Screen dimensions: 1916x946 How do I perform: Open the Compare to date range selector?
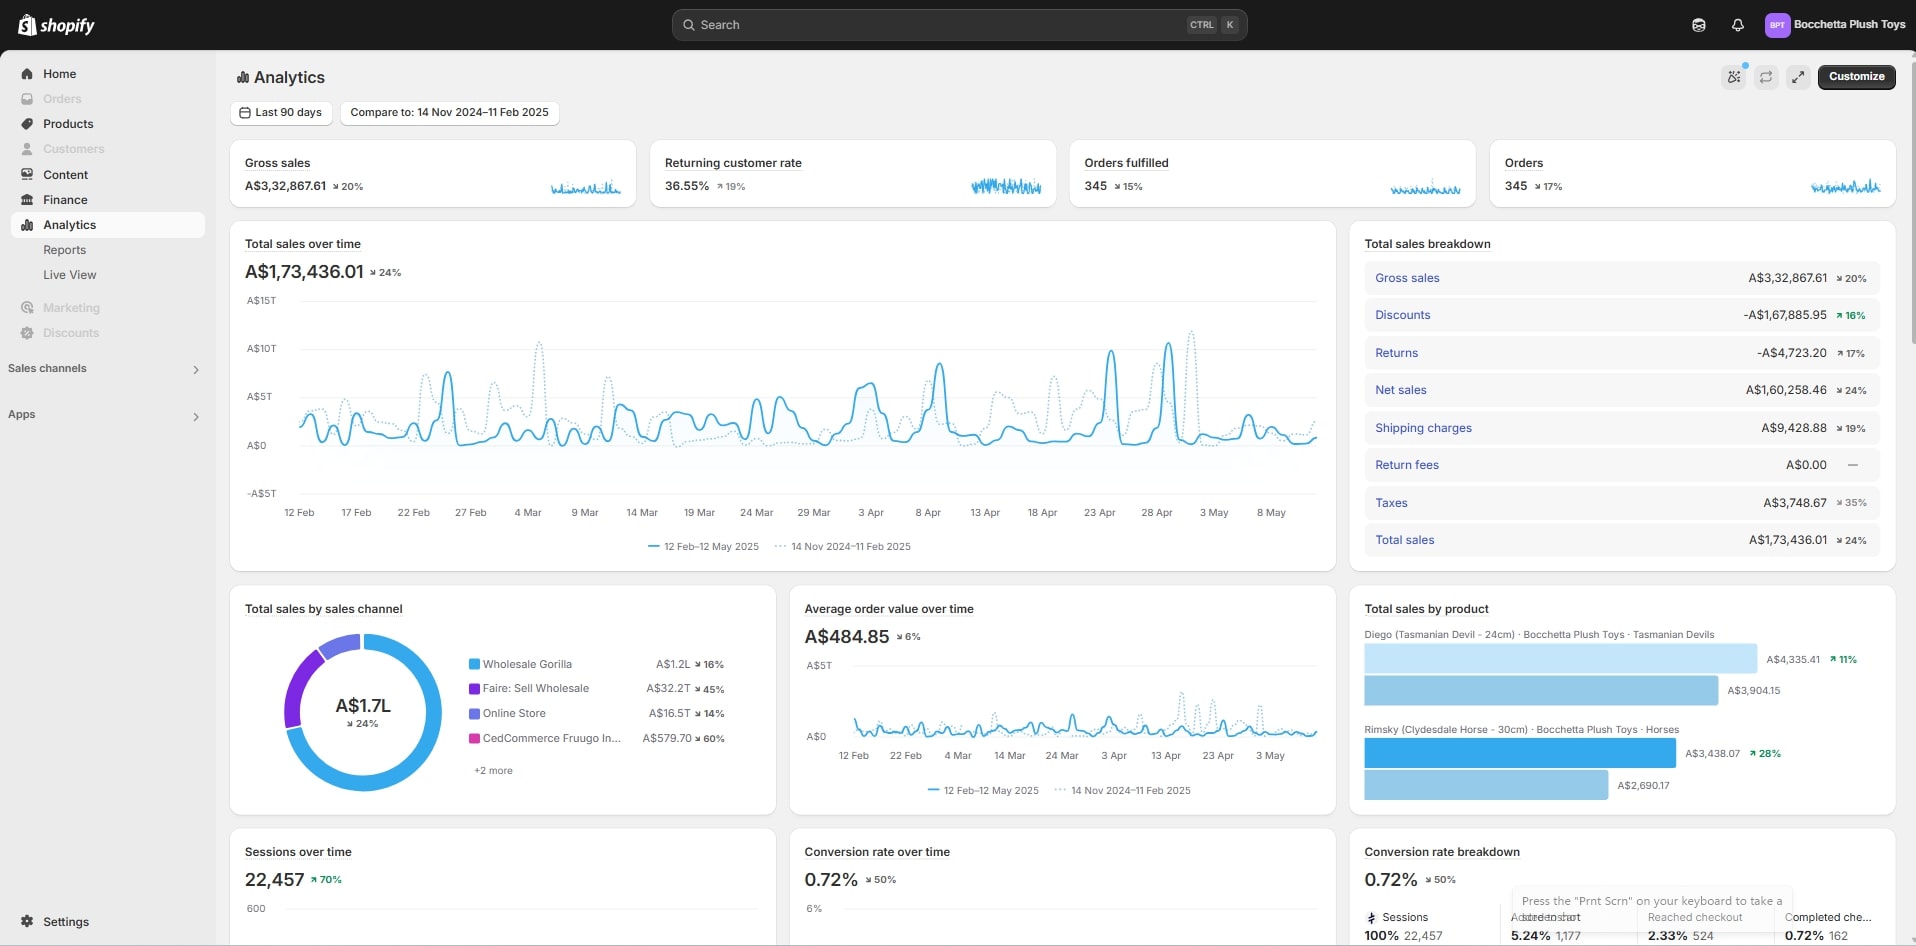click(449, 113)
